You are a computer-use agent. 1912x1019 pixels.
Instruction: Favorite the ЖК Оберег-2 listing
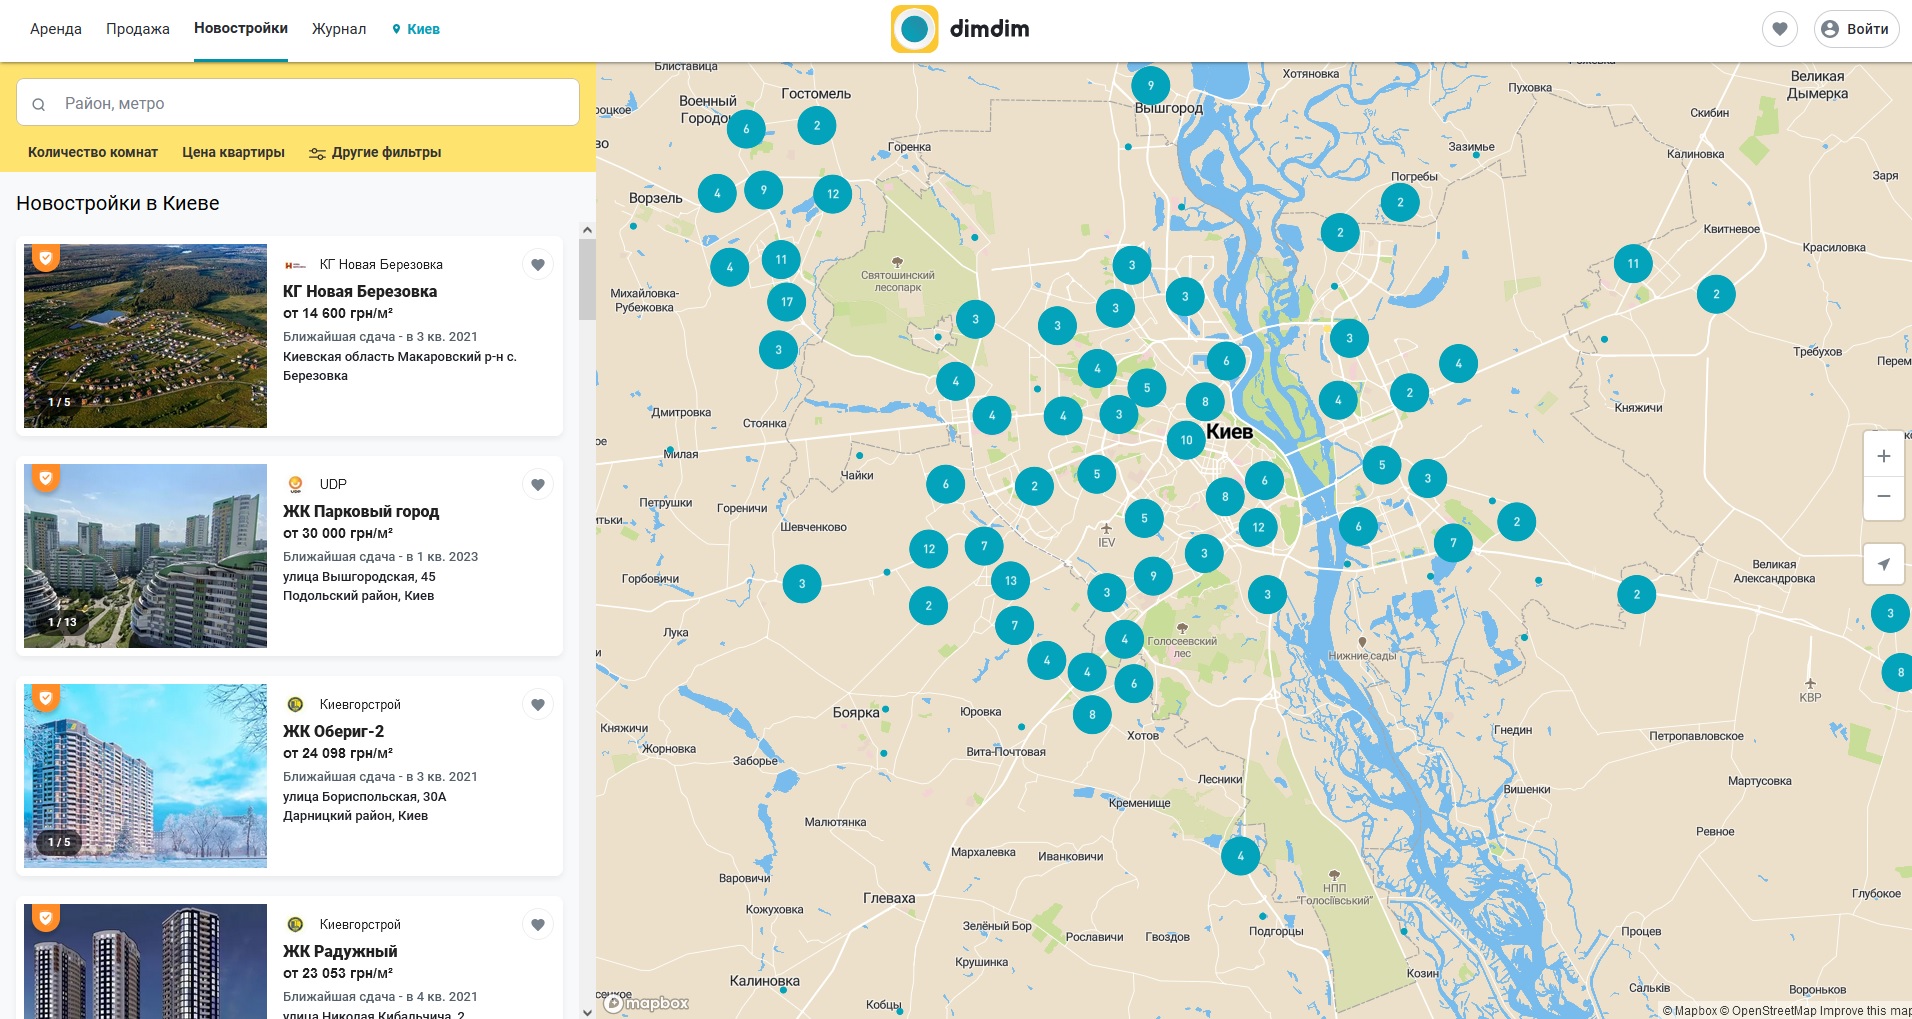(538, 704)
